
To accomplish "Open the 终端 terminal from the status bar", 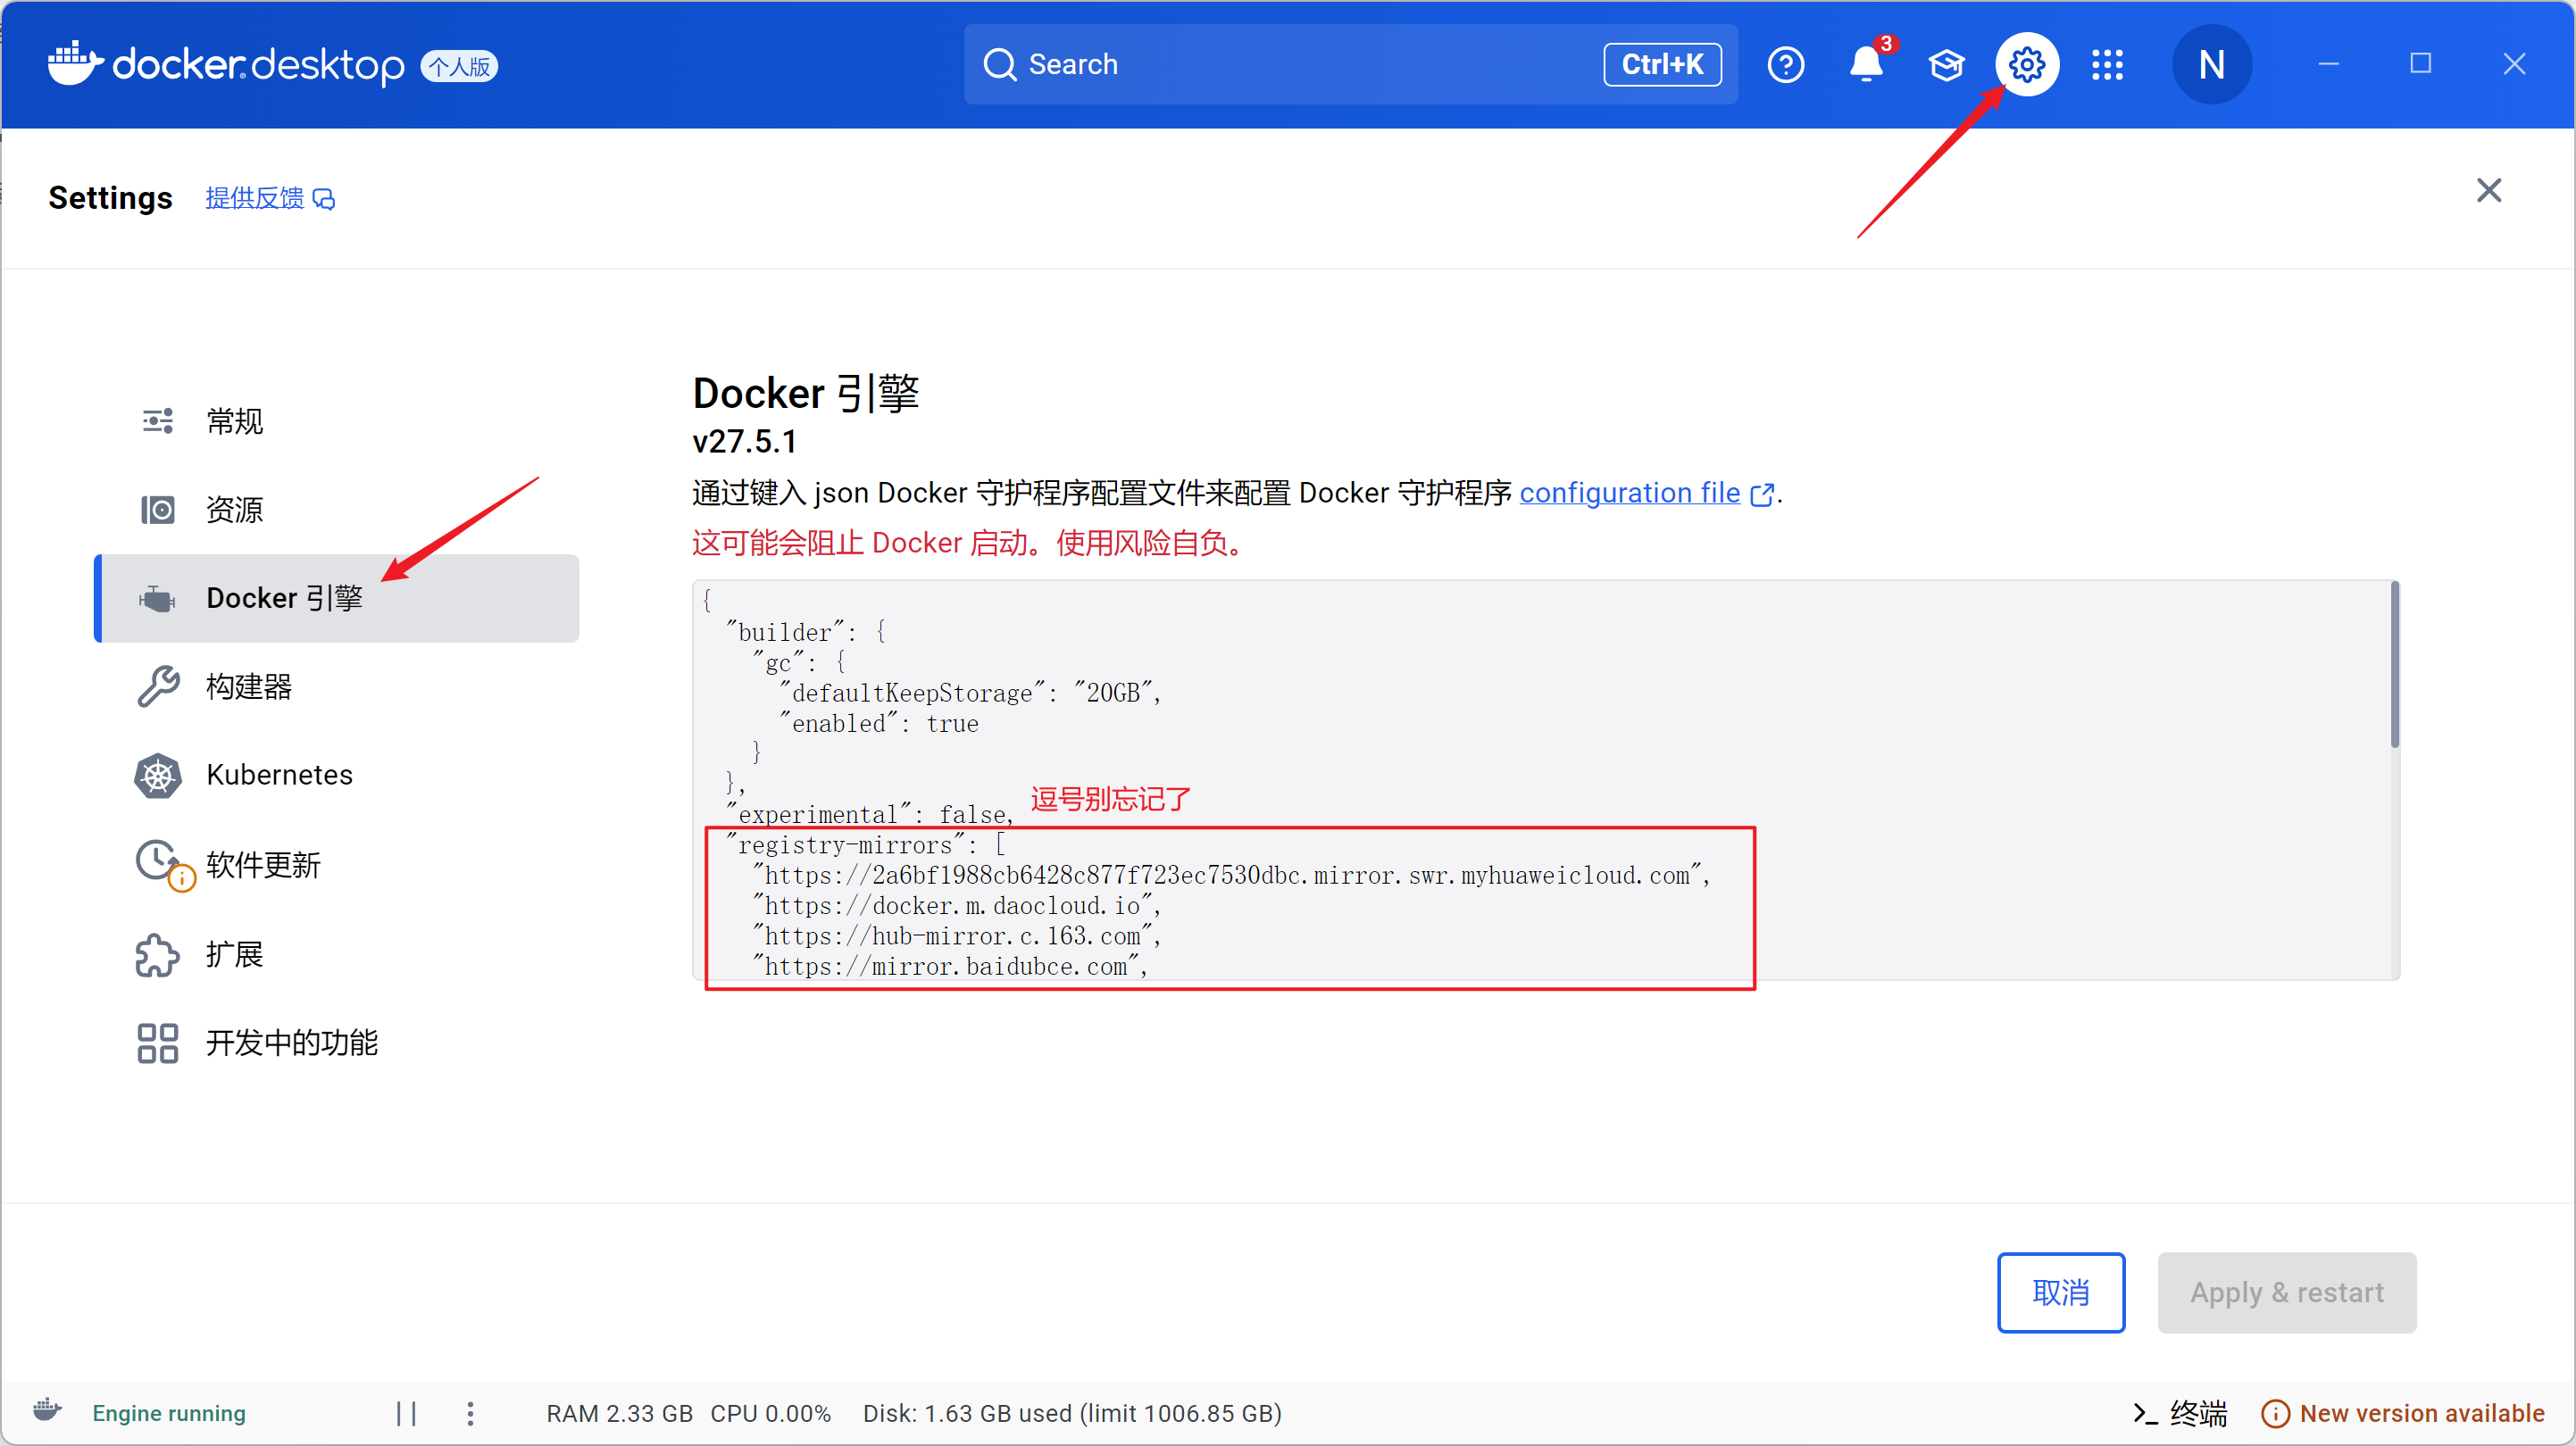I will point(2183,1413).
